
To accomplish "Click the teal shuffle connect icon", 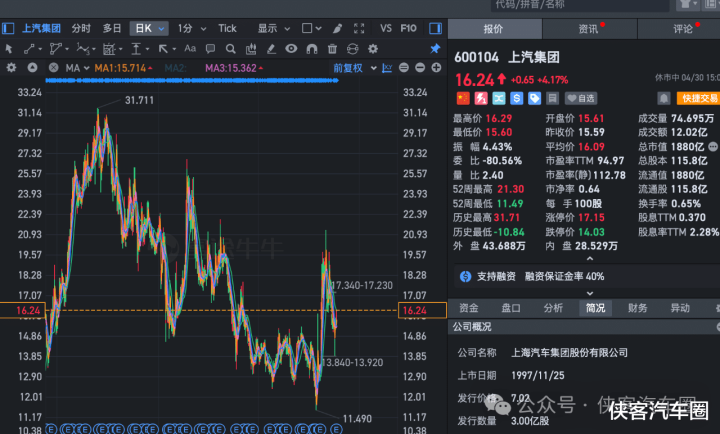I will 499,98.
